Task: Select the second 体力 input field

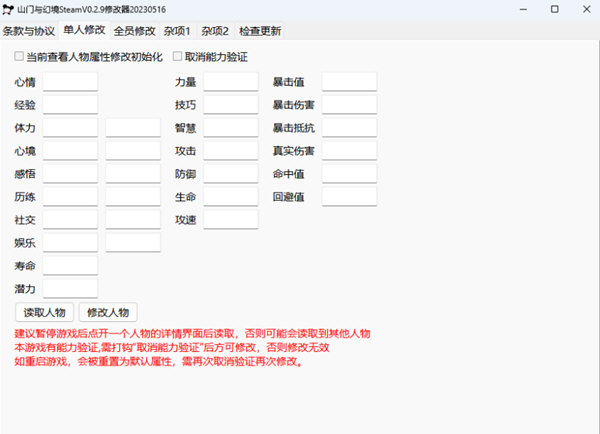Action: point(133,127)
